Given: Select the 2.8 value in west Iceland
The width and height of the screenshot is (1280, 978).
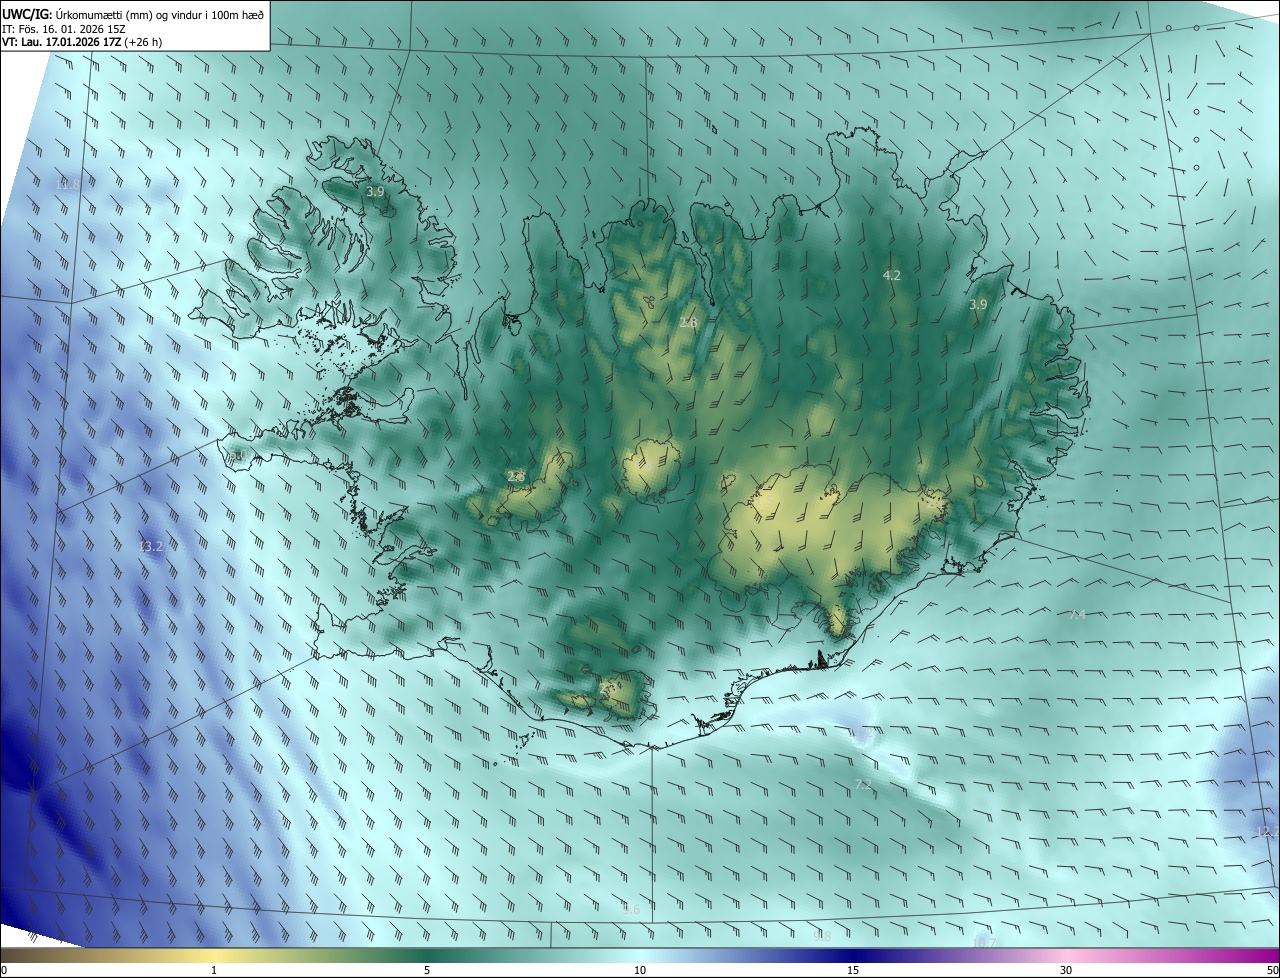Looking at the screenshot, I should [516, 477].
